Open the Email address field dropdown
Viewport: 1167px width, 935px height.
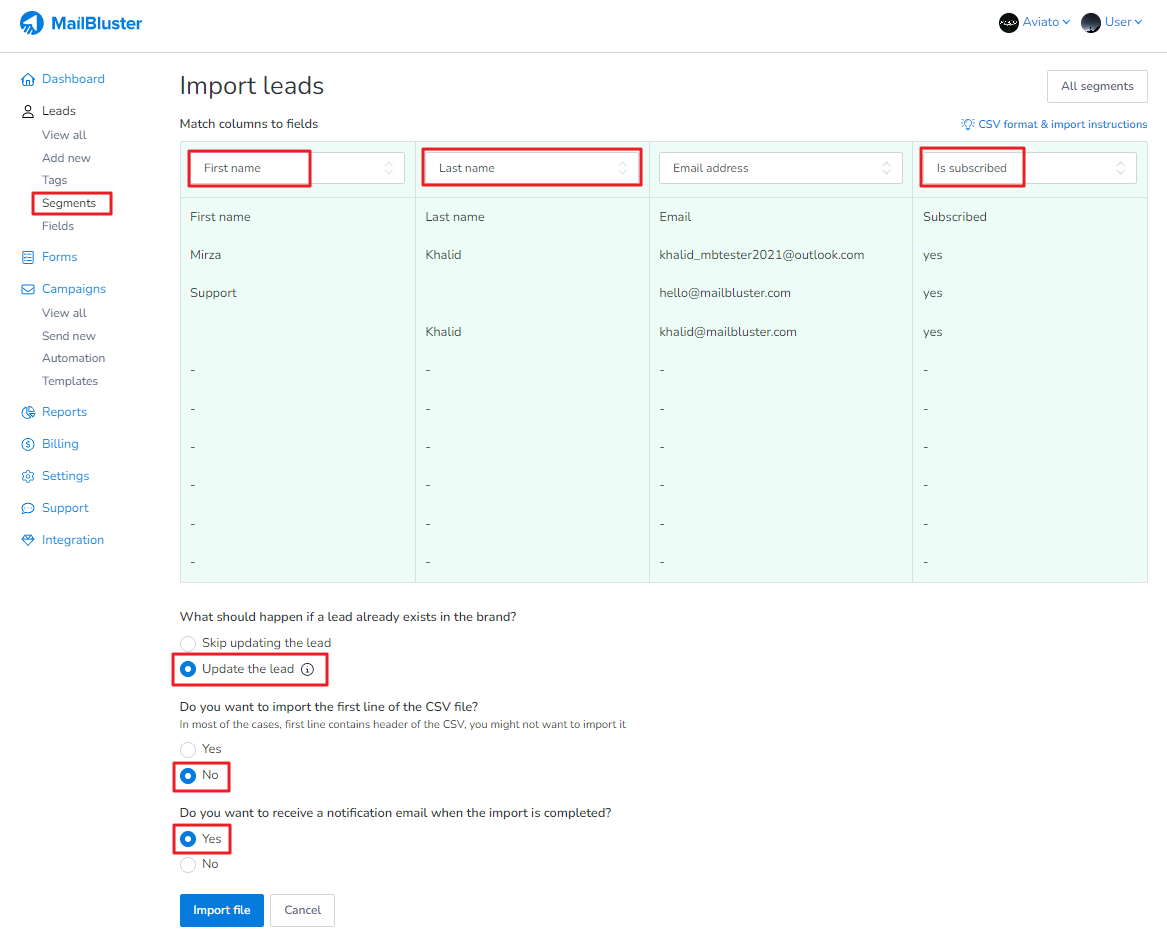pos(780,168)
